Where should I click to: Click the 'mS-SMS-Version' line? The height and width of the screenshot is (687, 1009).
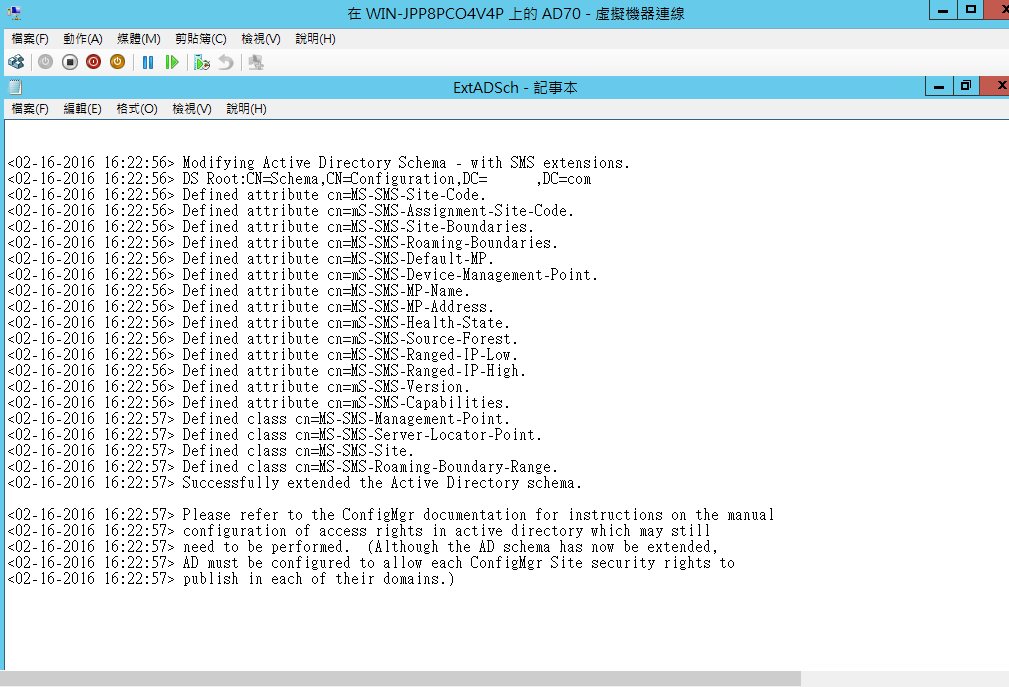tap(238, 387)
